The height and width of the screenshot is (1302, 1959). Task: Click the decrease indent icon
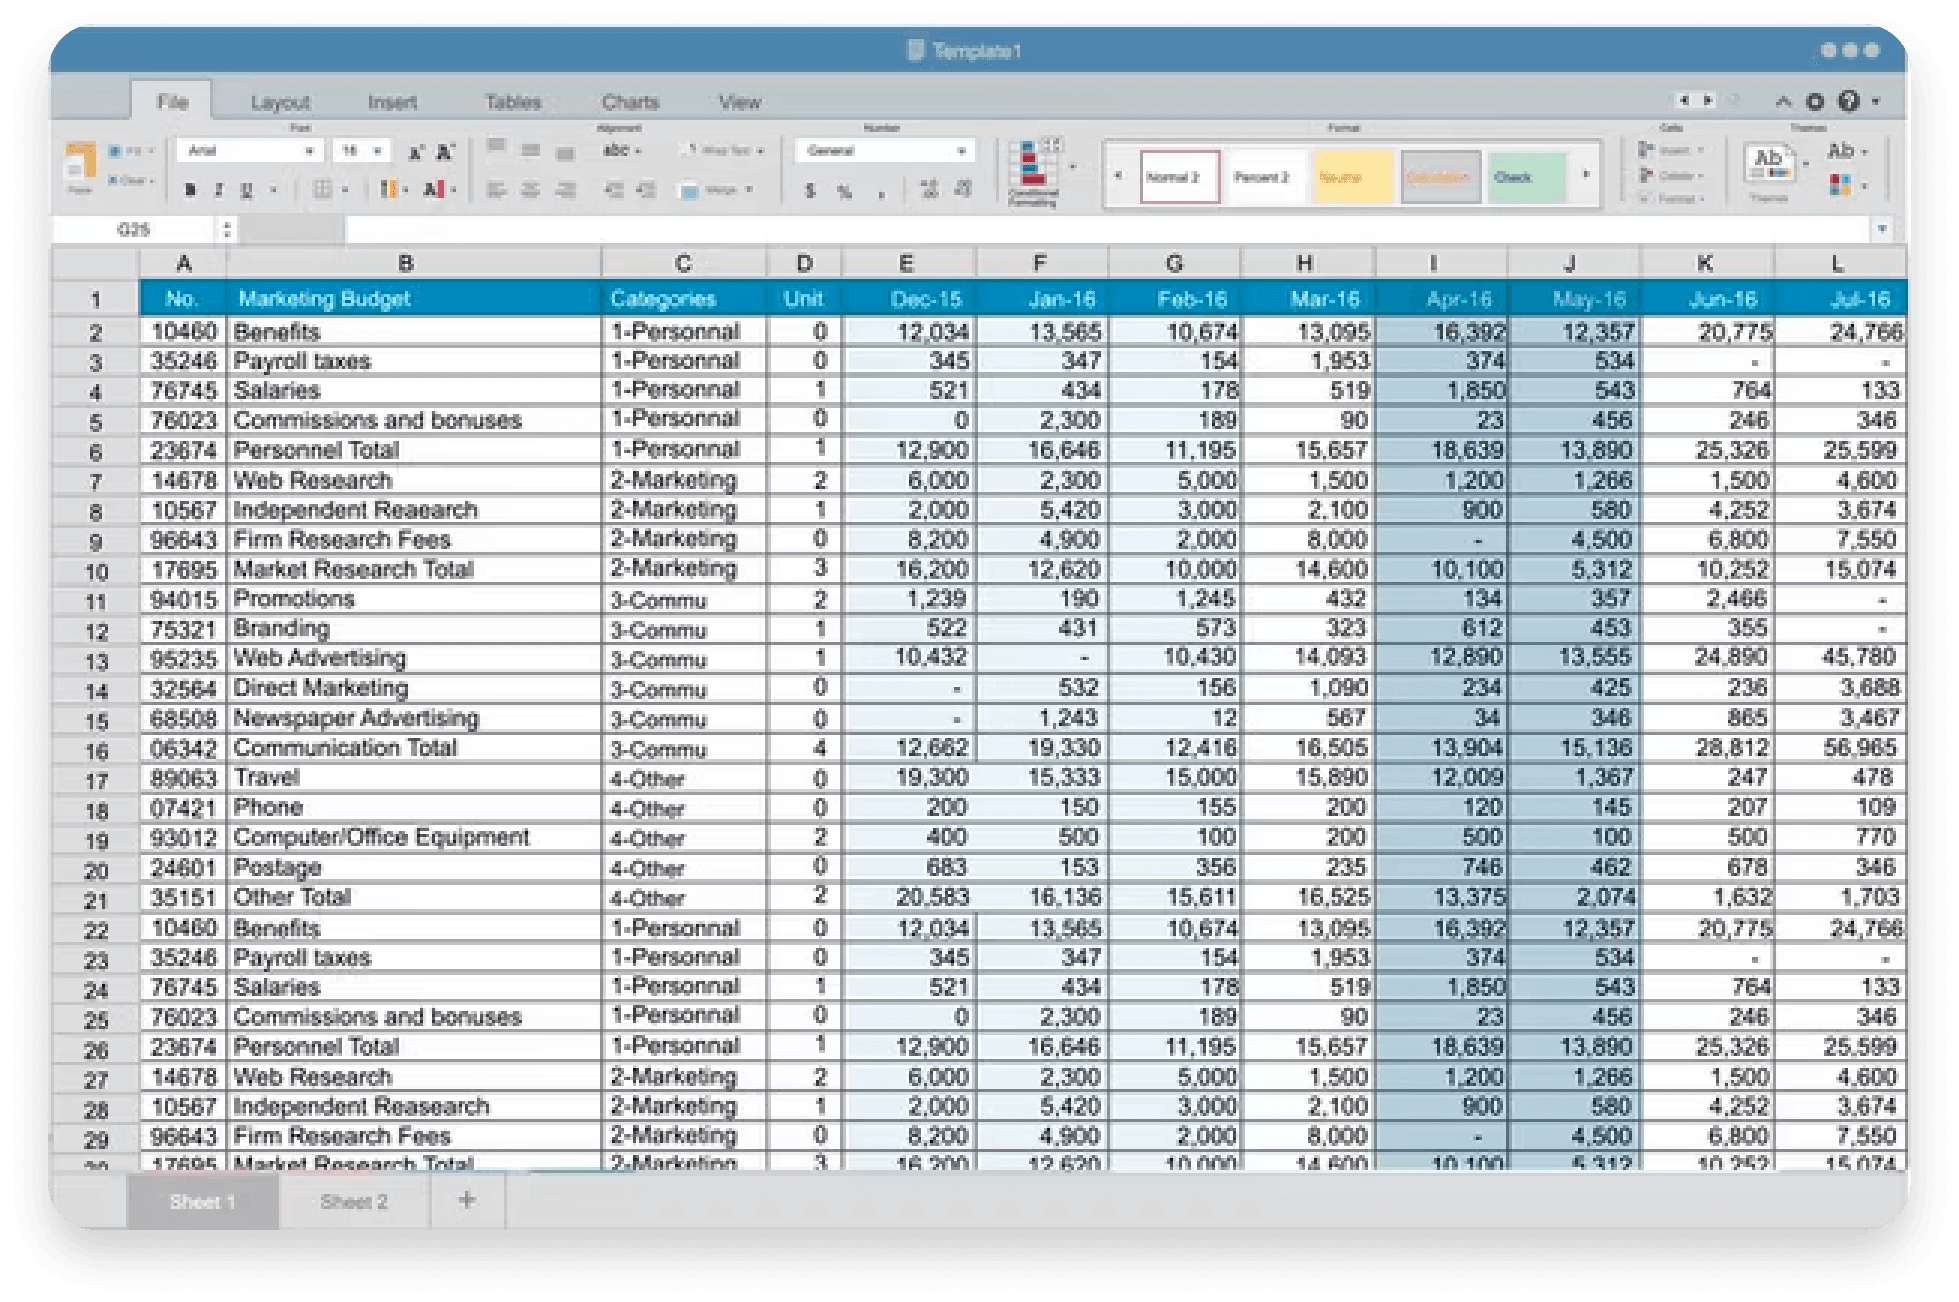614,189
